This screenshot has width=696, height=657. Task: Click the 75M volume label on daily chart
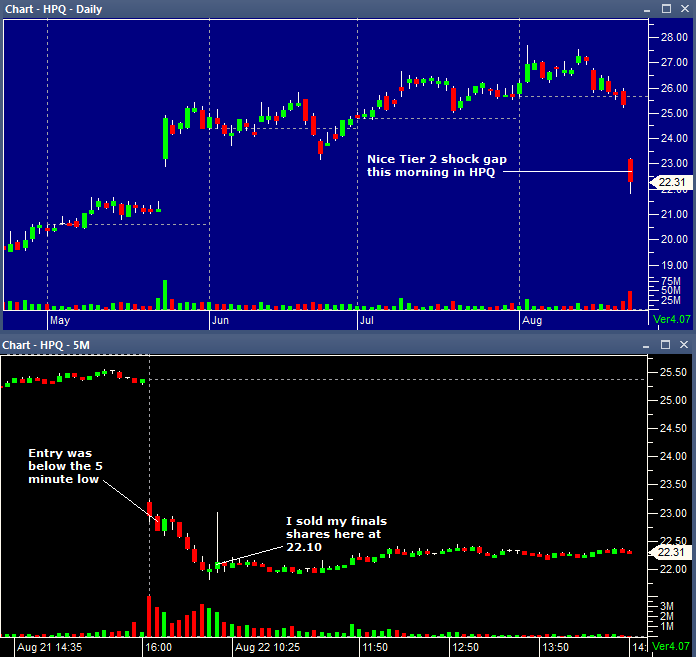(x=671, y=281)
